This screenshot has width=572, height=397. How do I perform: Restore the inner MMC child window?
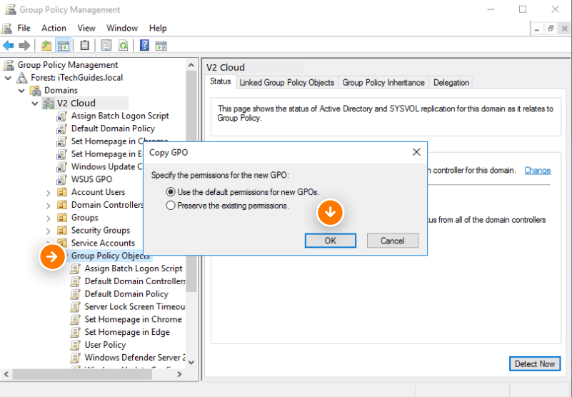[x=550, y=28]
